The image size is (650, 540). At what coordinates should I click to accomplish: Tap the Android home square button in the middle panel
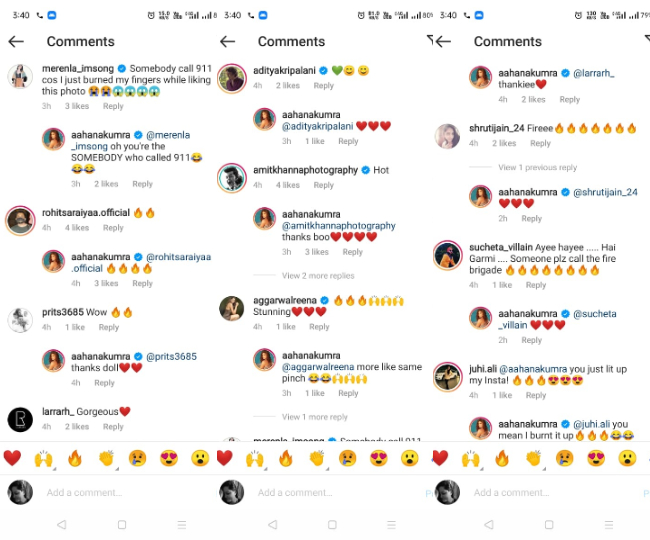pyautogui.click(x=332, y=524)
